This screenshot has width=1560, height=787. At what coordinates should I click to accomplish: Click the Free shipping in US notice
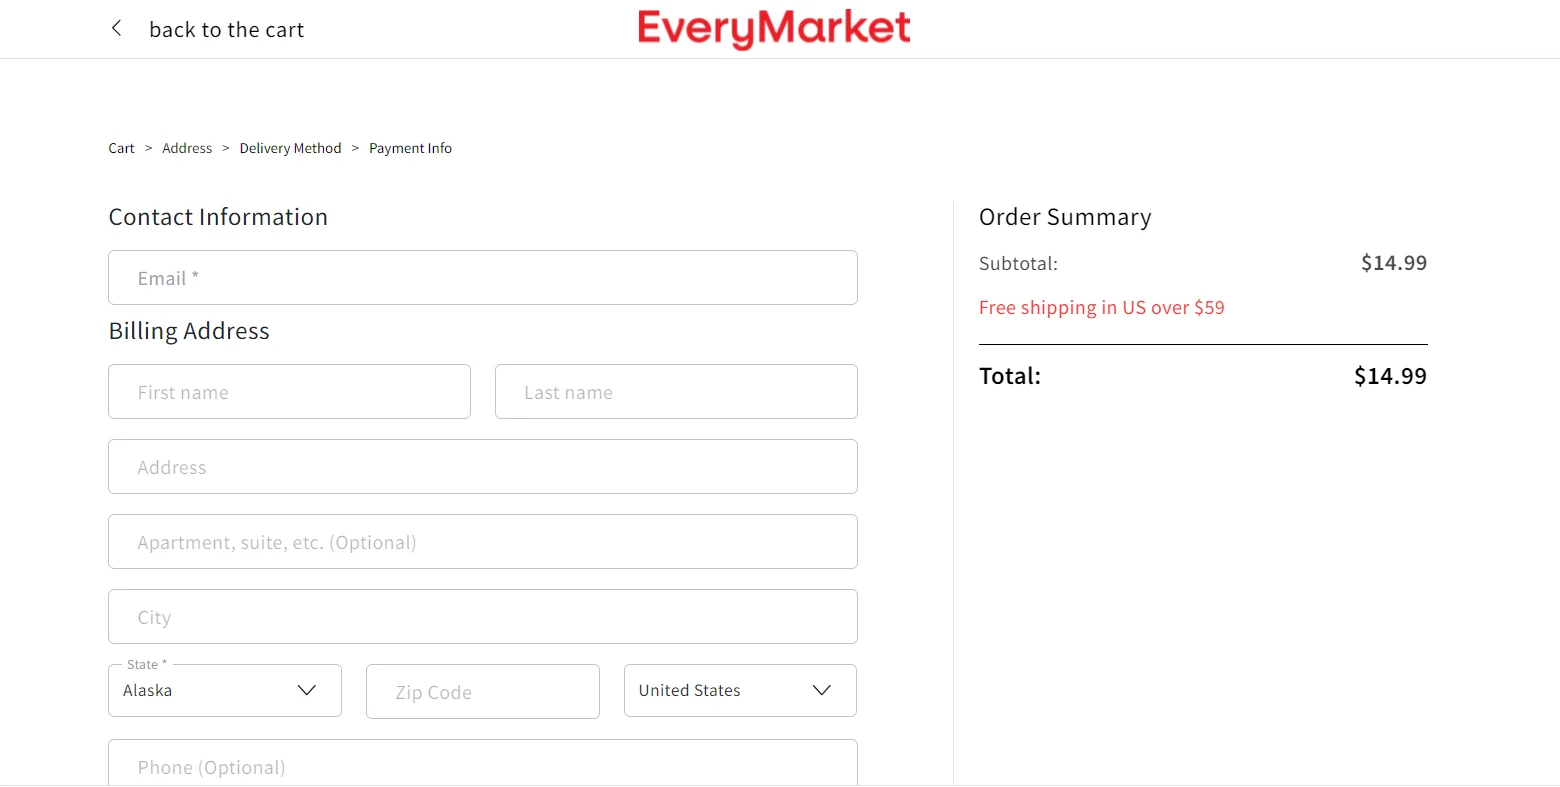click(1101, 308)
